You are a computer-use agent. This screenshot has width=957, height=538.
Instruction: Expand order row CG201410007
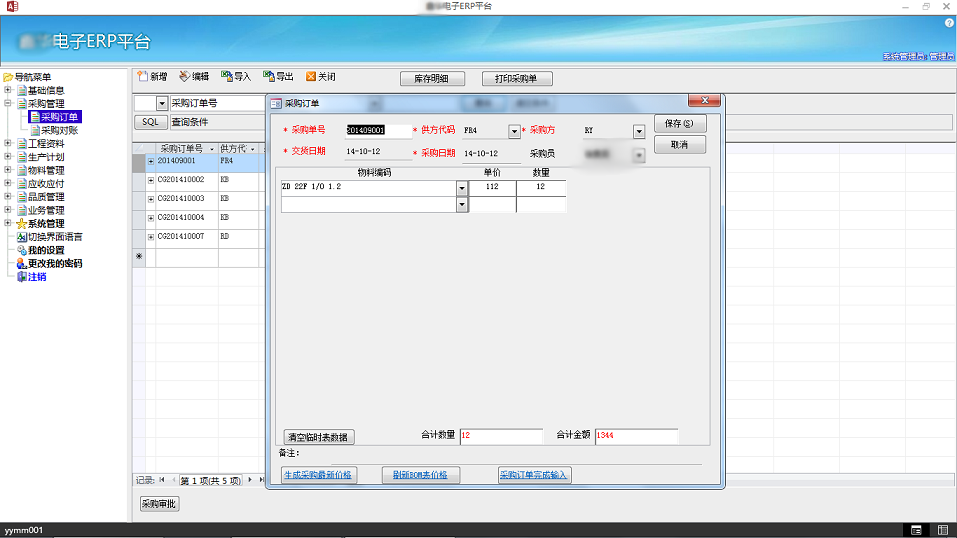[x=151, y=237]
